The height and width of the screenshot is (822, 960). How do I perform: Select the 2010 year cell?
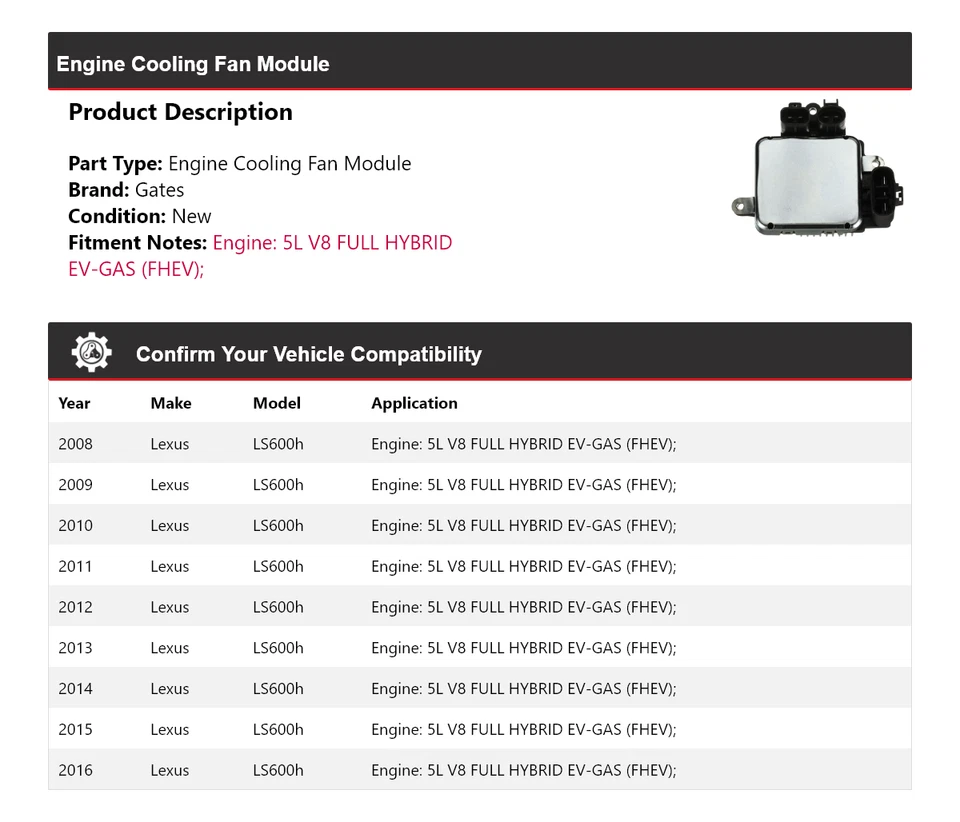pyautogui.click(x=75, y=526)
